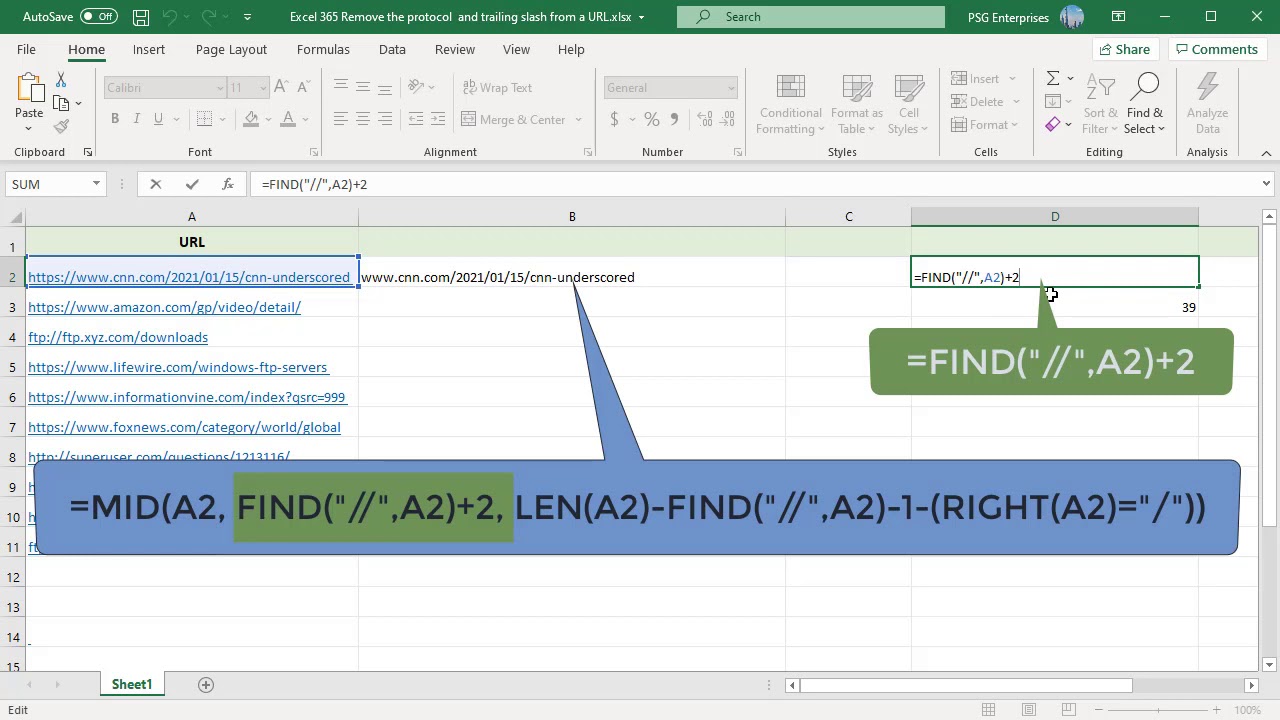The height and width of the screenshot is (720, 1280).
Task: Click the Search box in title bar
Action: pyautogui.click(x=810, y=17)
